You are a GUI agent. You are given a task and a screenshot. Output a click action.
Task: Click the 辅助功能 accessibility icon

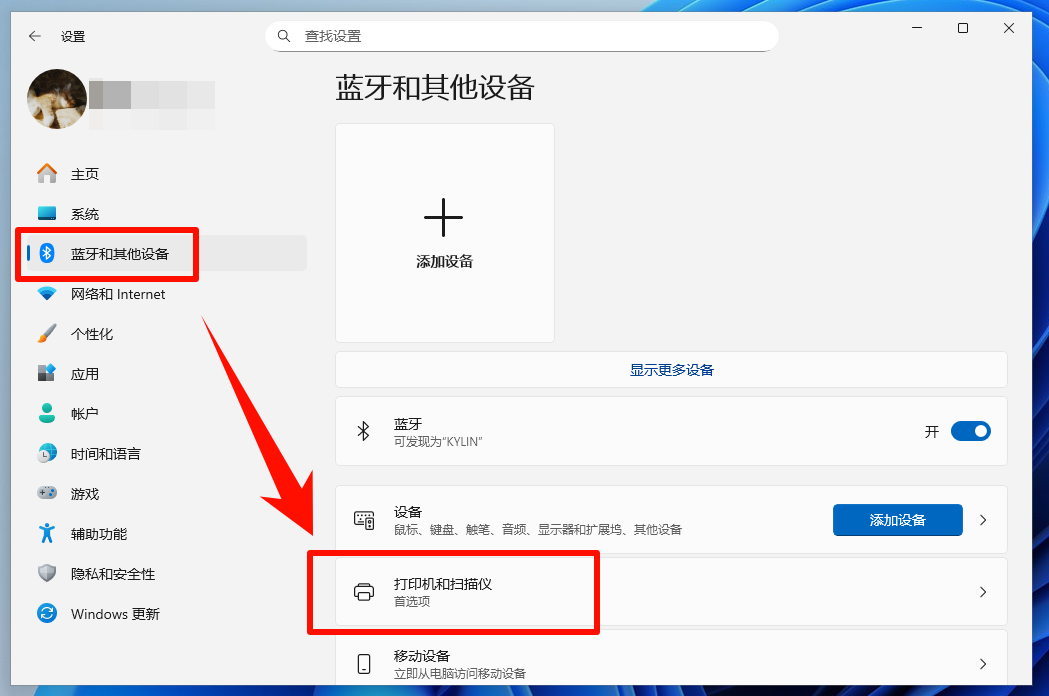tap(47, 533)
